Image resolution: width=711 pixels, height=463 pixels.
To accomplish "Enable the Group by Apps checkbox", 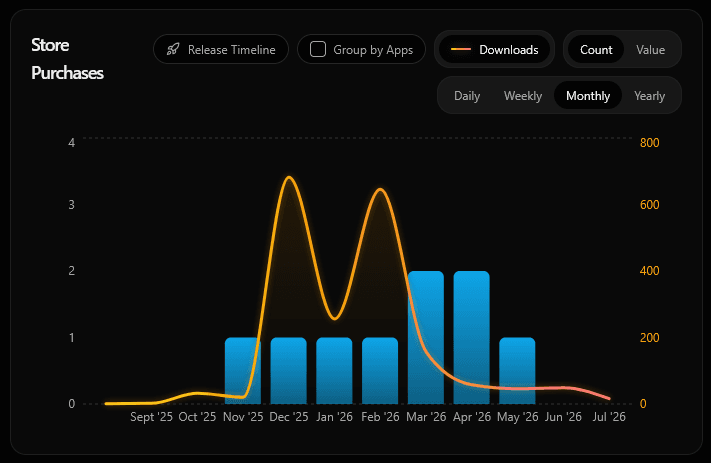I will click(x=318, y=49).
